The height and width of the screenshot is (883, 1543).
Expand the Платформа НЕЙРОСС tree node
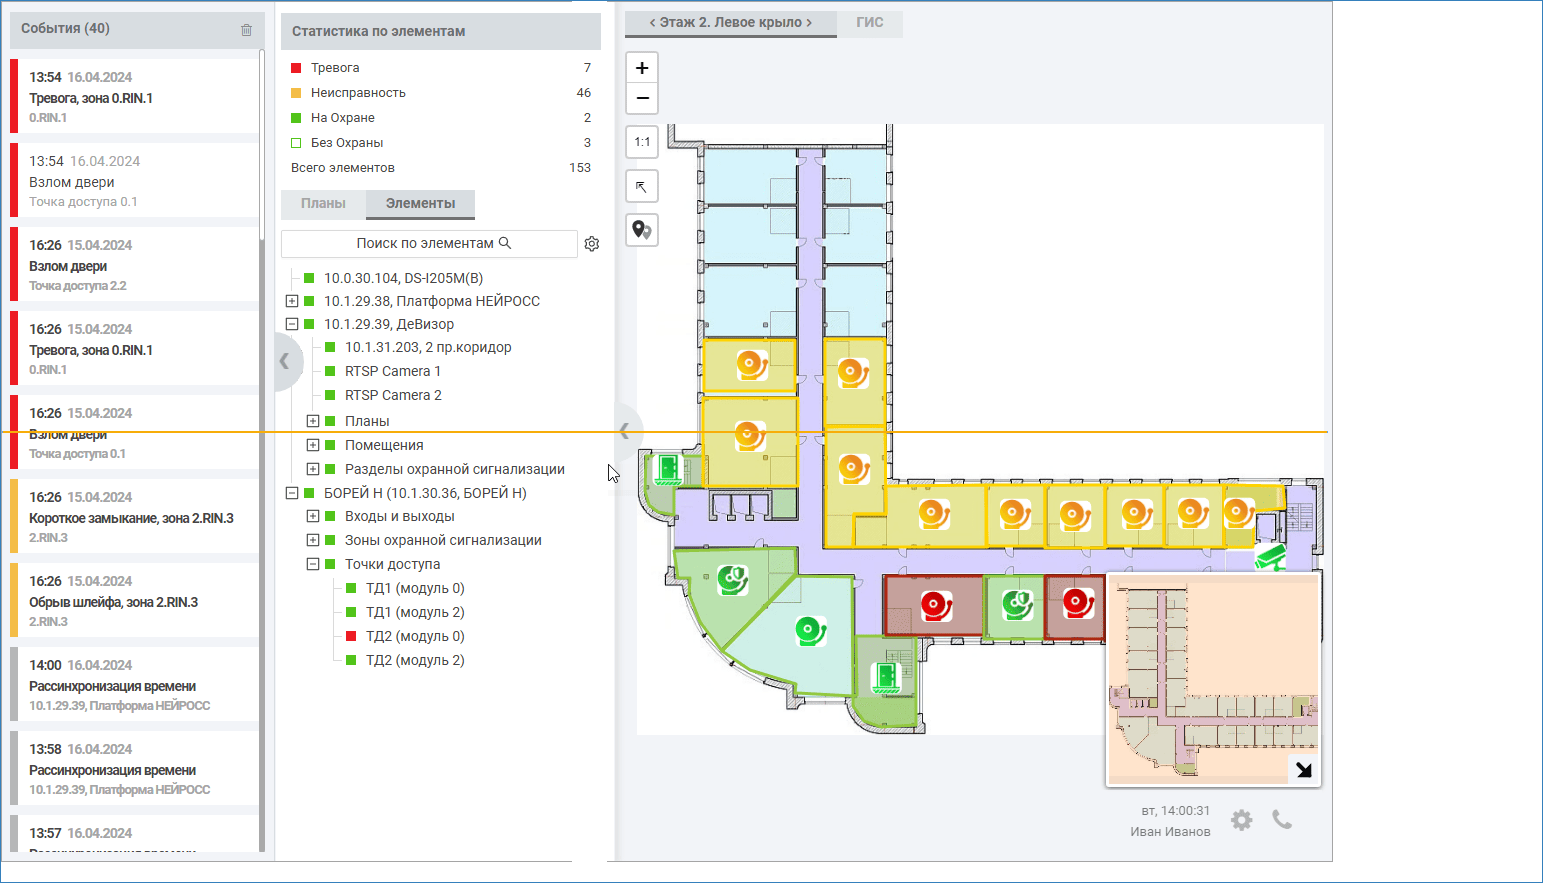[x=292, y=301]
